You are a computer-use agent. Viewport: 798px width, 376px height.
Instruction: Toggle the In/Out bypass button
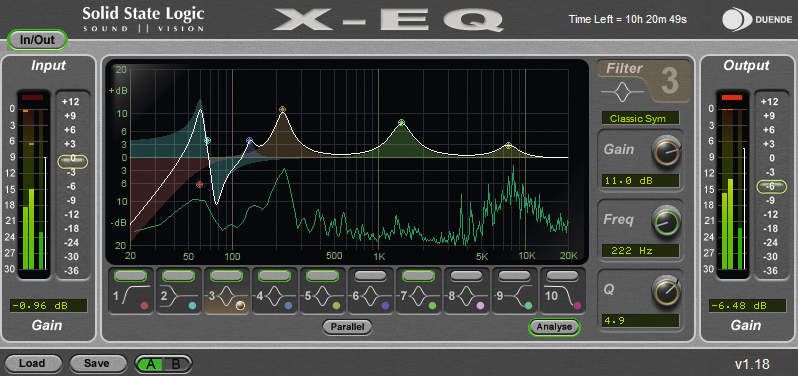pyautogui.click(x=37, y=40)
